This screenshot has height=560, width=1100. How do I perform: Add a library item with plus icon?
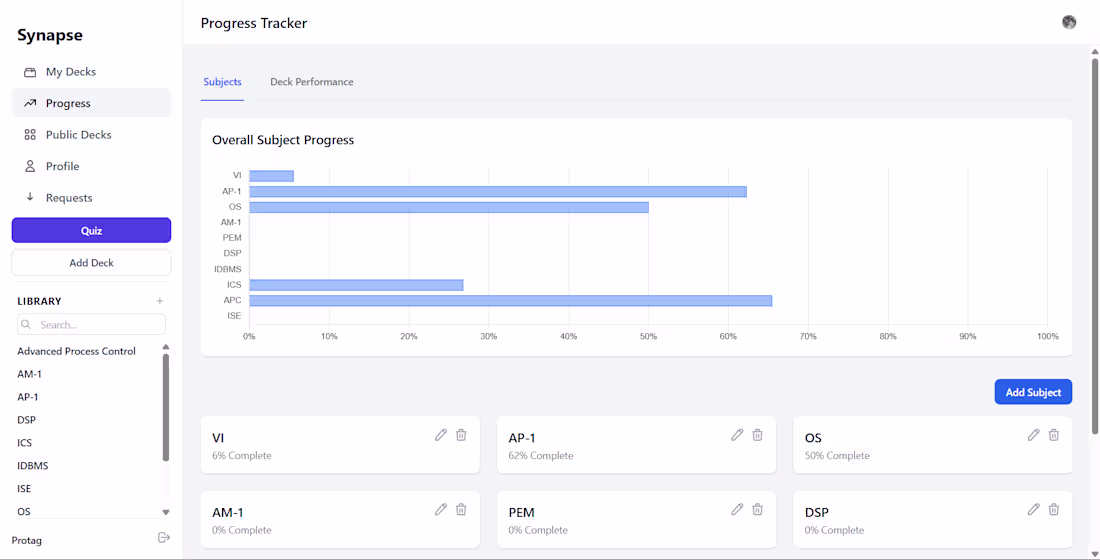click(160, 301)
